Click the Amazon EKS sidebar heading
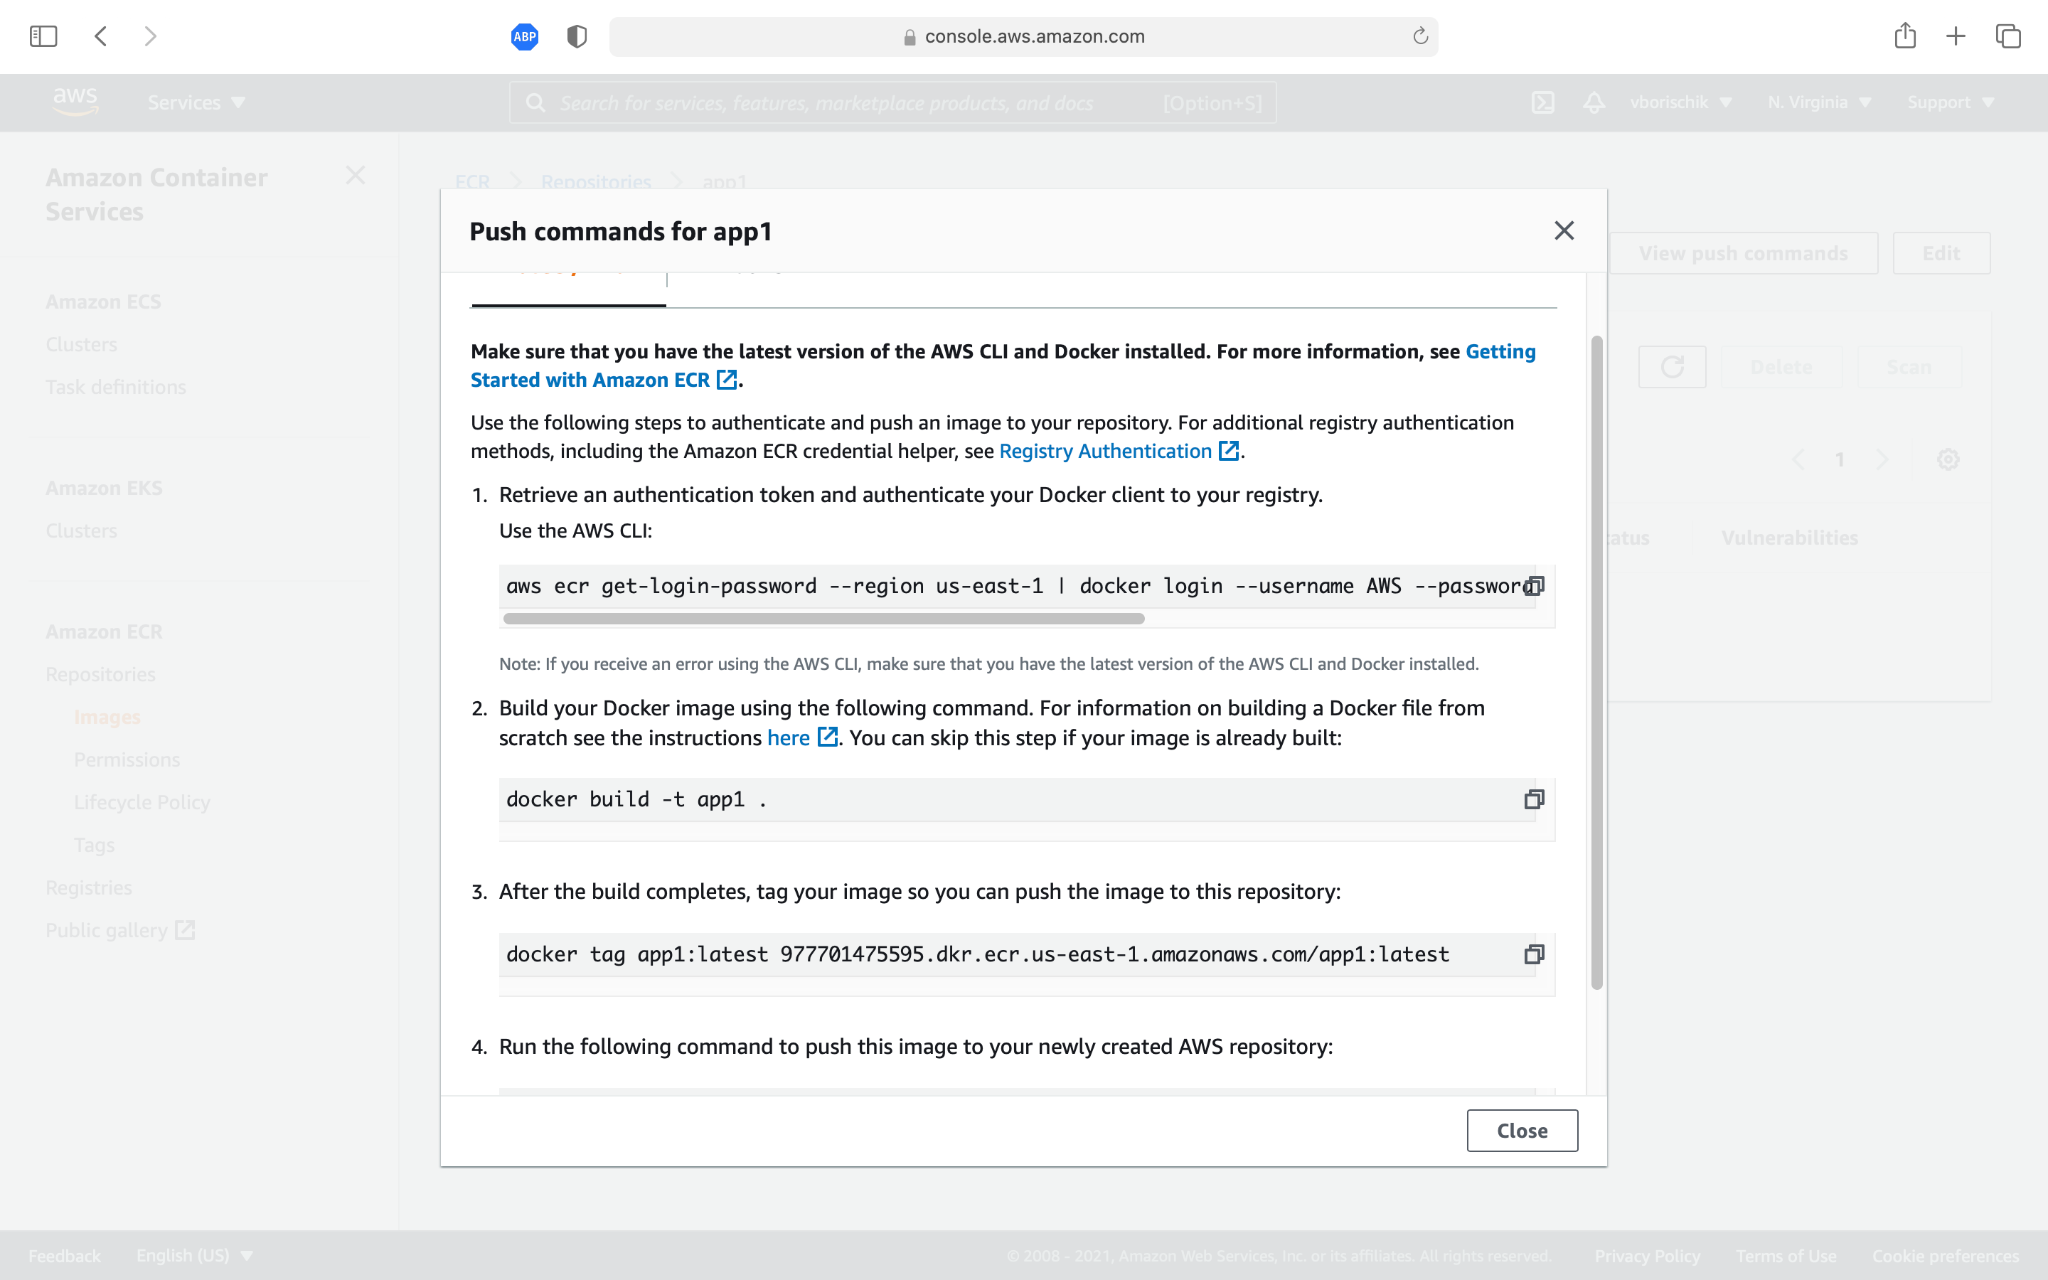 tap(104, 488)
